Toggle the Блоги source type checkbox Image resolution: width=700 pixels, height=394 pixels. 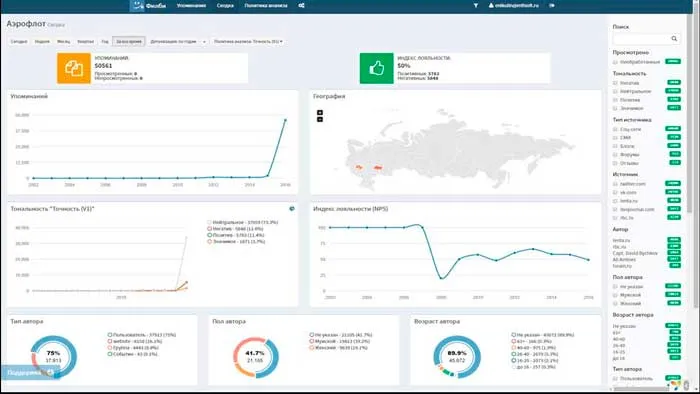point(615,146)
